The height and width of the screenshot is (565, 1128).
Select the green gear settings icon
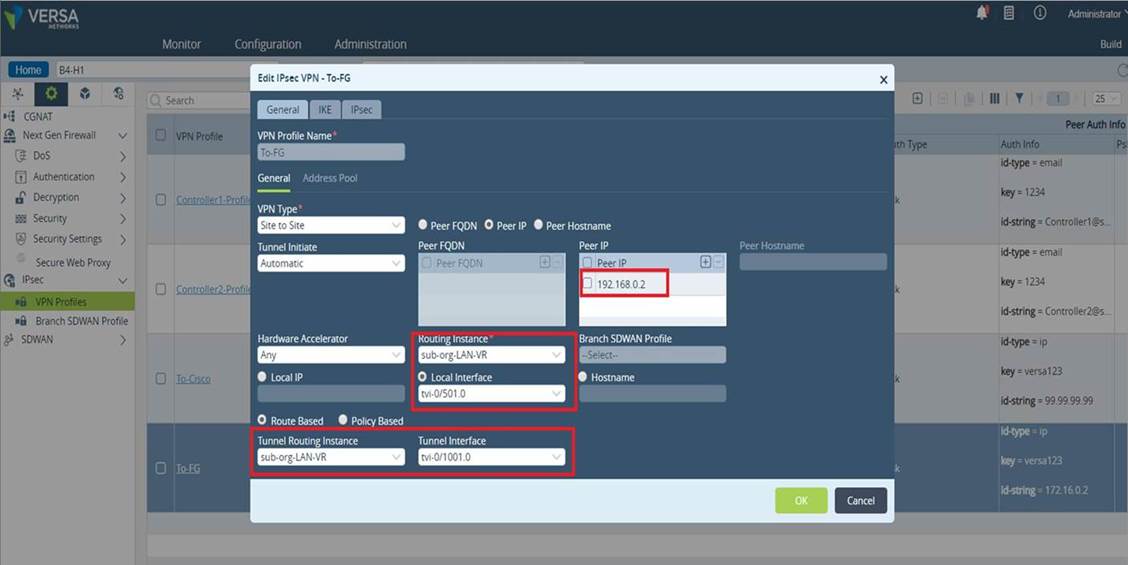pos(51,94)
